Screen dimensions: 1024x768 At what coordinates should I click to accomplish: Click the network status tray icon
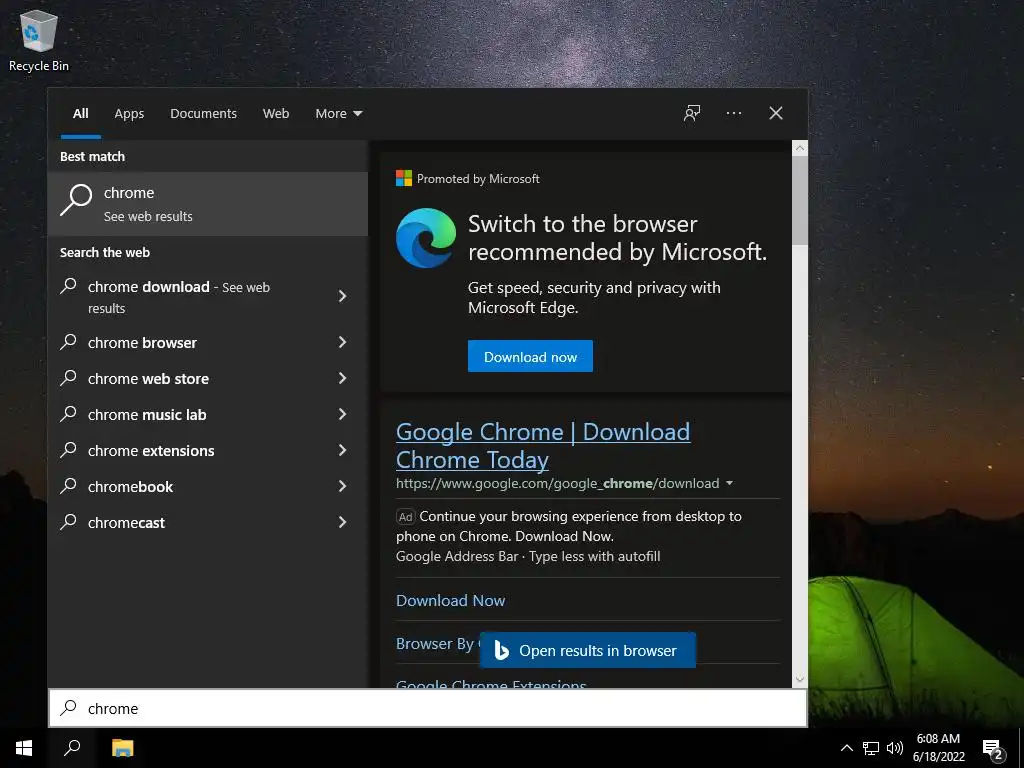pyautogui.click(x=871, y=748)
